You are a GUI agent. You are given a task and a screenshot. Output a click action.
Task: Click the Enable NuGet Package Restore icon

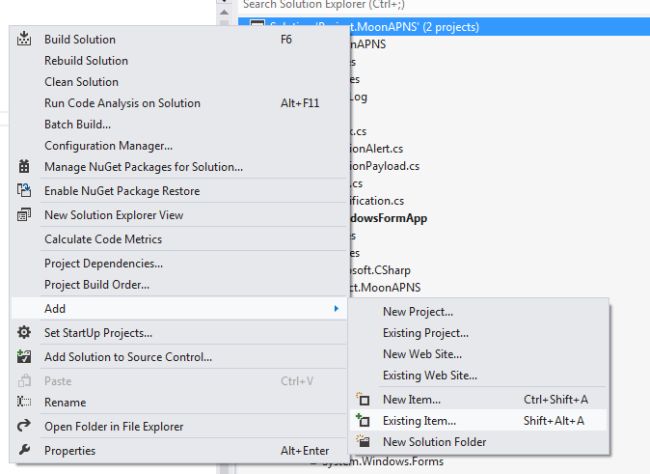[x=24, y=191]
